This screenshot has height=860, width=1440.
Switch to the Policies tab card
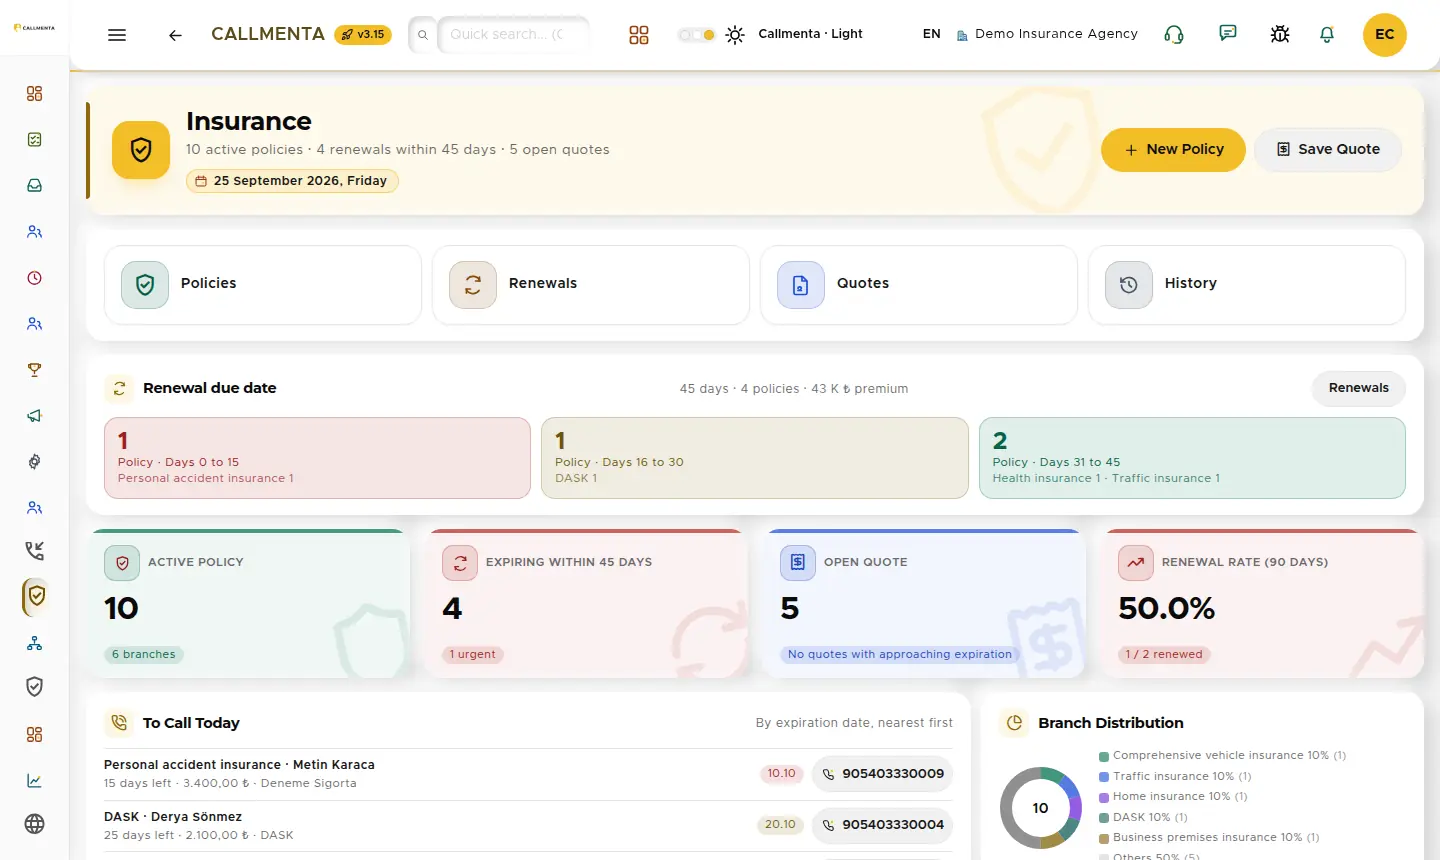[x=263, y=285]
